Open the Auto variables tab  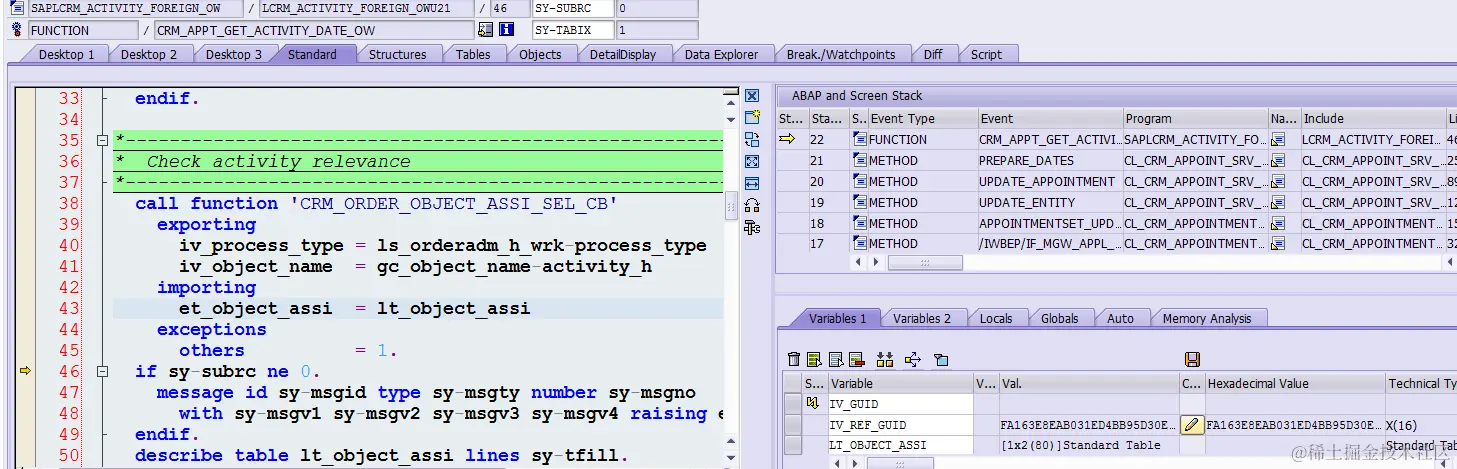coord(1120,318)
